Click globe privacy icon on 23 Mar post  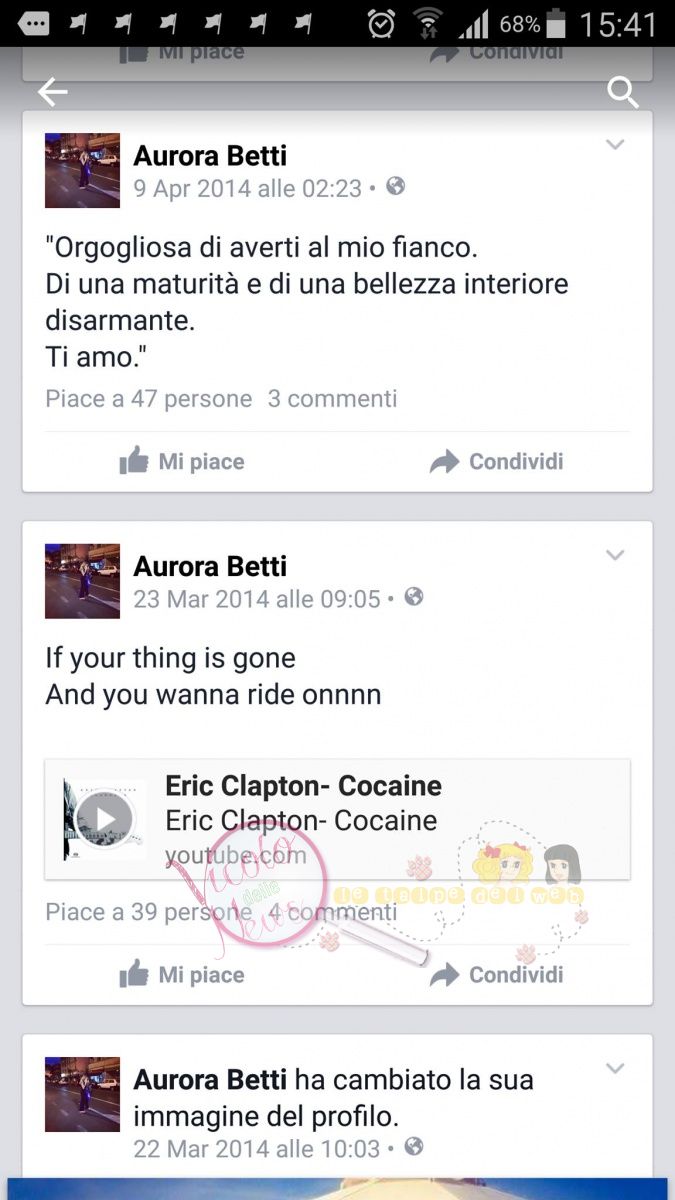point(414,597)
